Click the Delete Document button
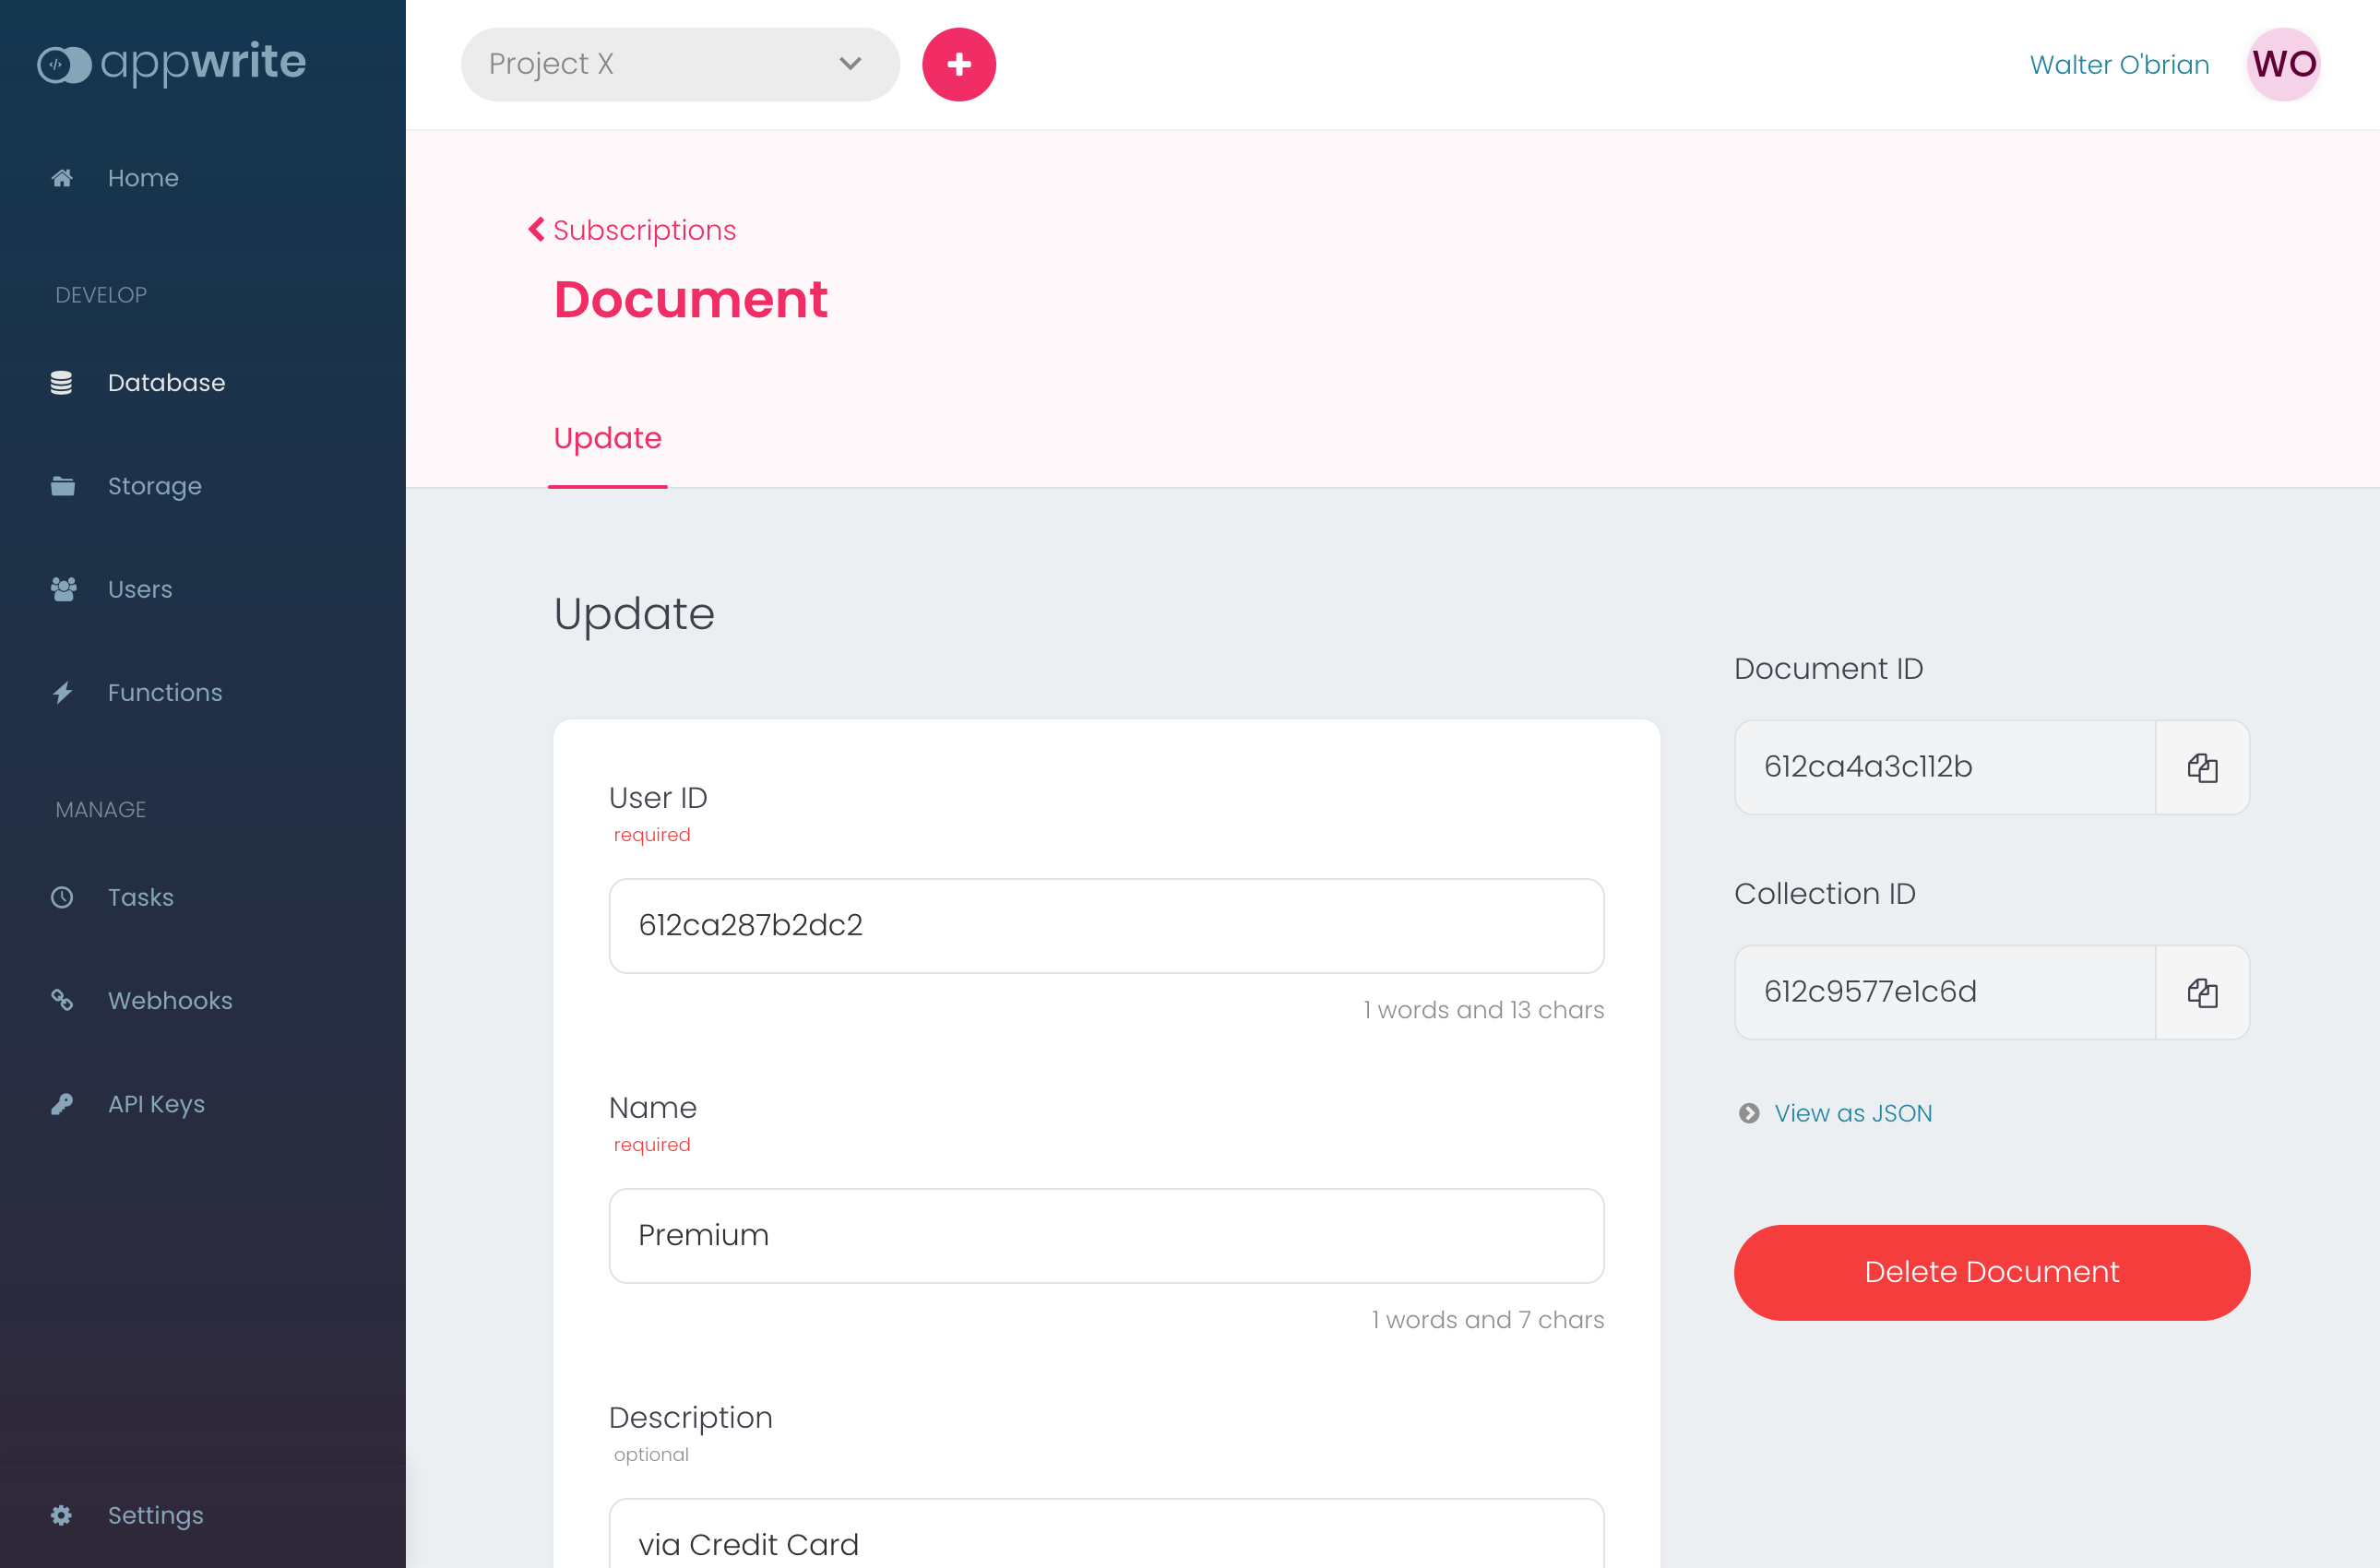 pos(1991,1272)
